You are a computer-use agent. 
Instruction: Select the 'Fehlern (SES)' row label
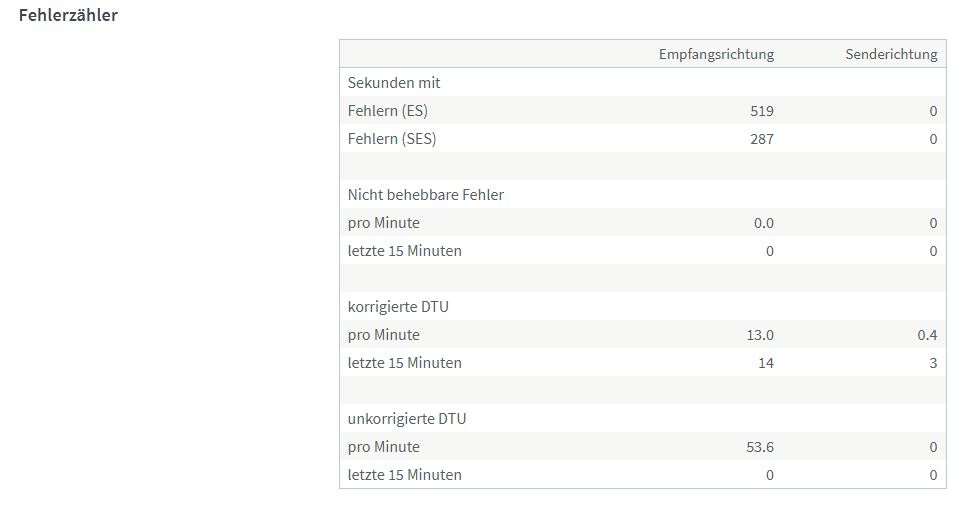tap(392, 139)
